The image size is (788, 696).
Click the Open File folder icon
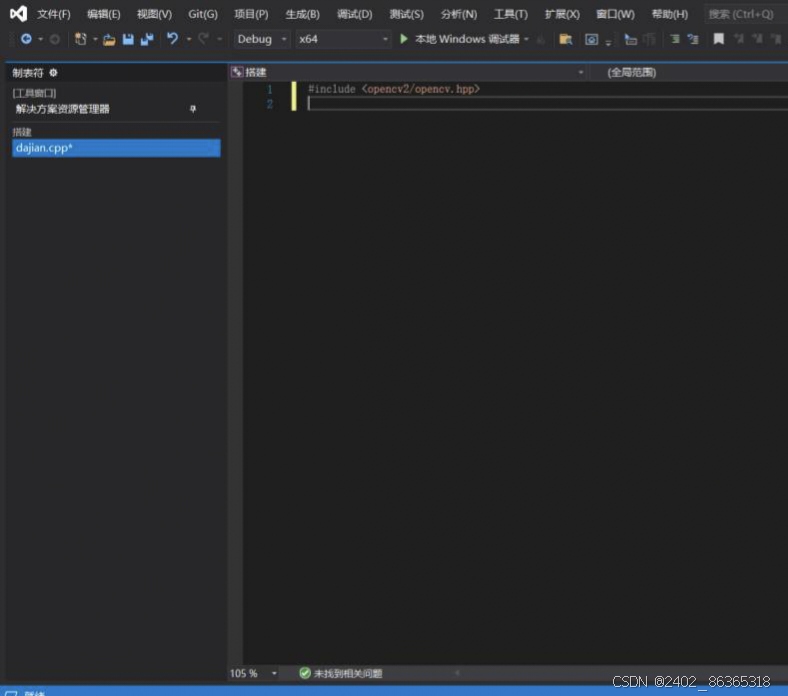[x=109, y=39]
